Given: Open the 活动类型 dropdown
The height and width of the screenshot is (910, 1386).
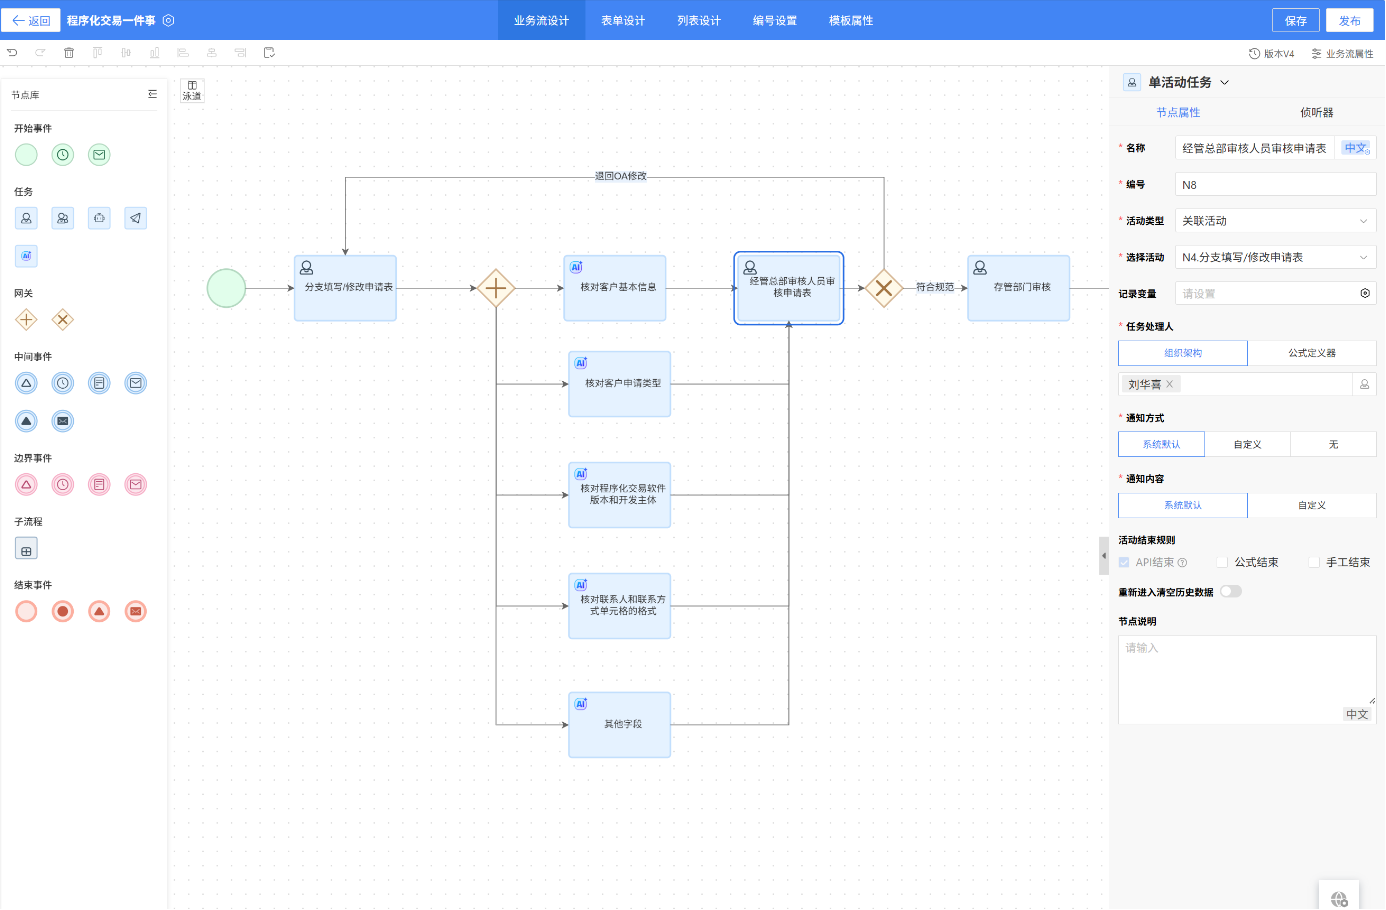Looking at the screenshot, I should (1274, 221).
